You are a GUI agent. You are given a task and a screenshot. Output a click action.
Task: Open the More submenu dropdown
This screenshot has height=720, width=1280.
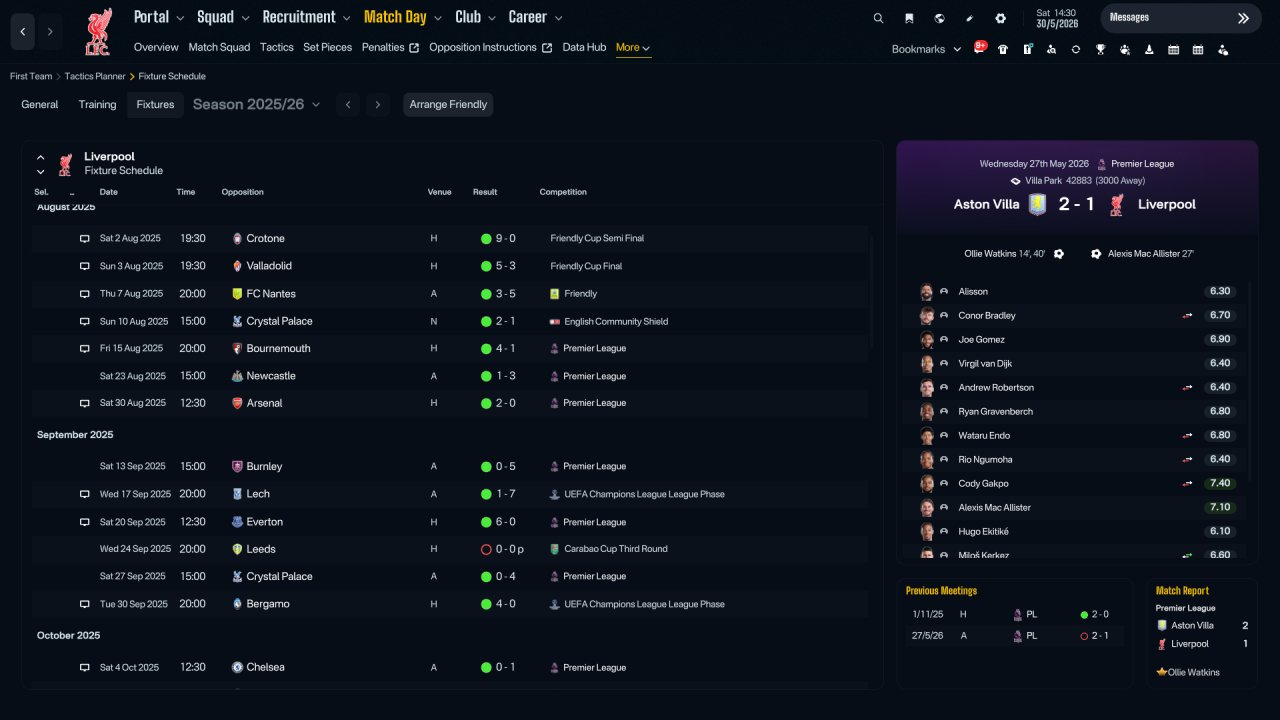point(633,48)
